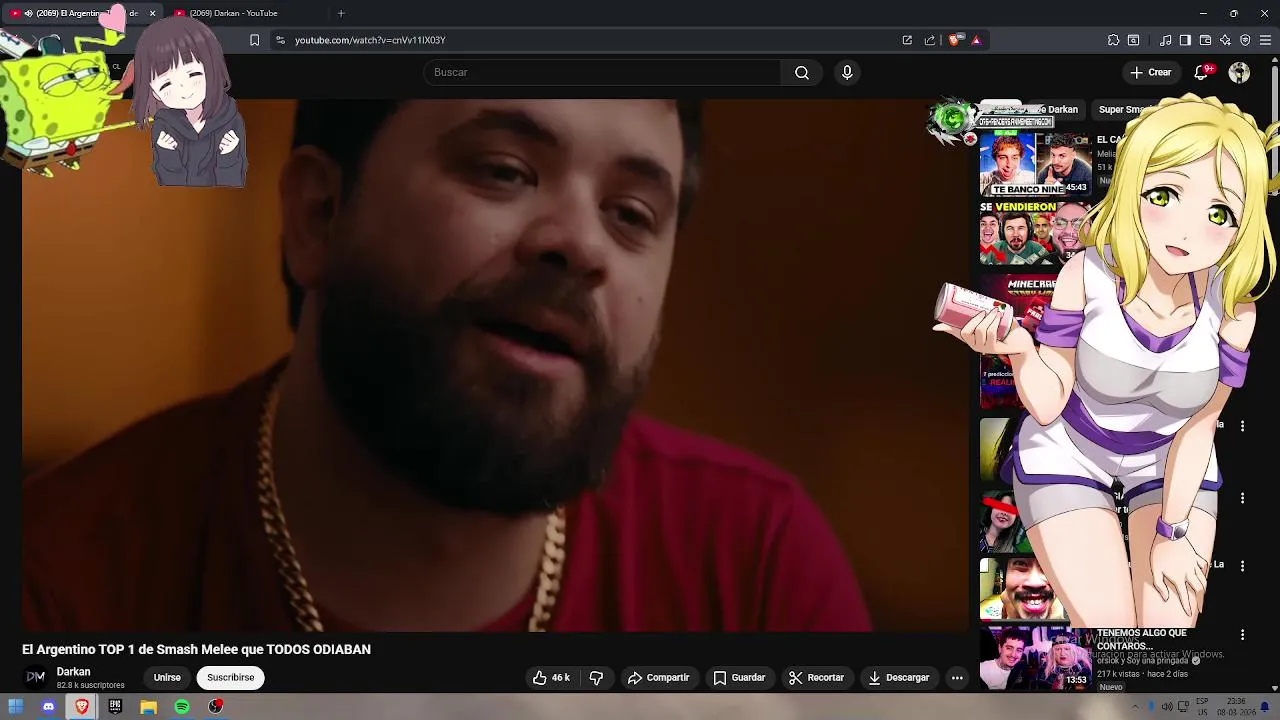Open Spotify from taskbar
The image size is (1280, 720).
coord(182,707)
